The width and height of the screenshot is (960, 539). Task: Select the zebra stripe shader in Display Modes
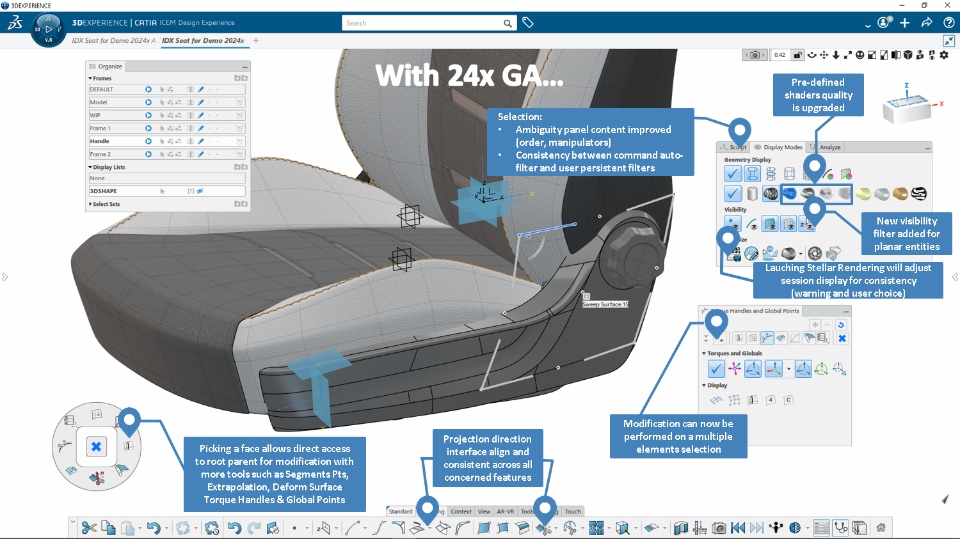[918, 194]
